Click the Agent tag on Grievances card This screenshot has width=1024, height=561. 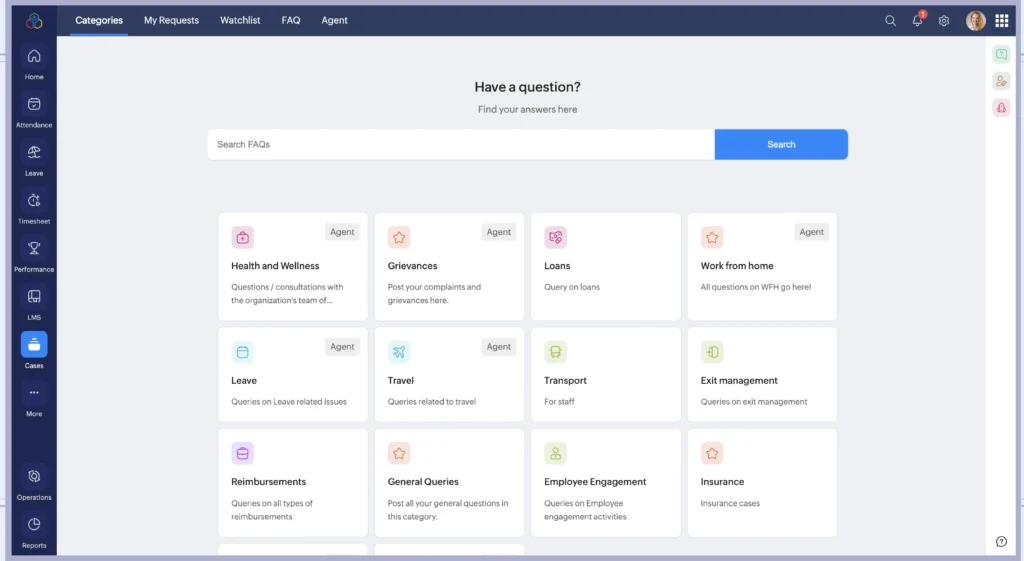499,232
